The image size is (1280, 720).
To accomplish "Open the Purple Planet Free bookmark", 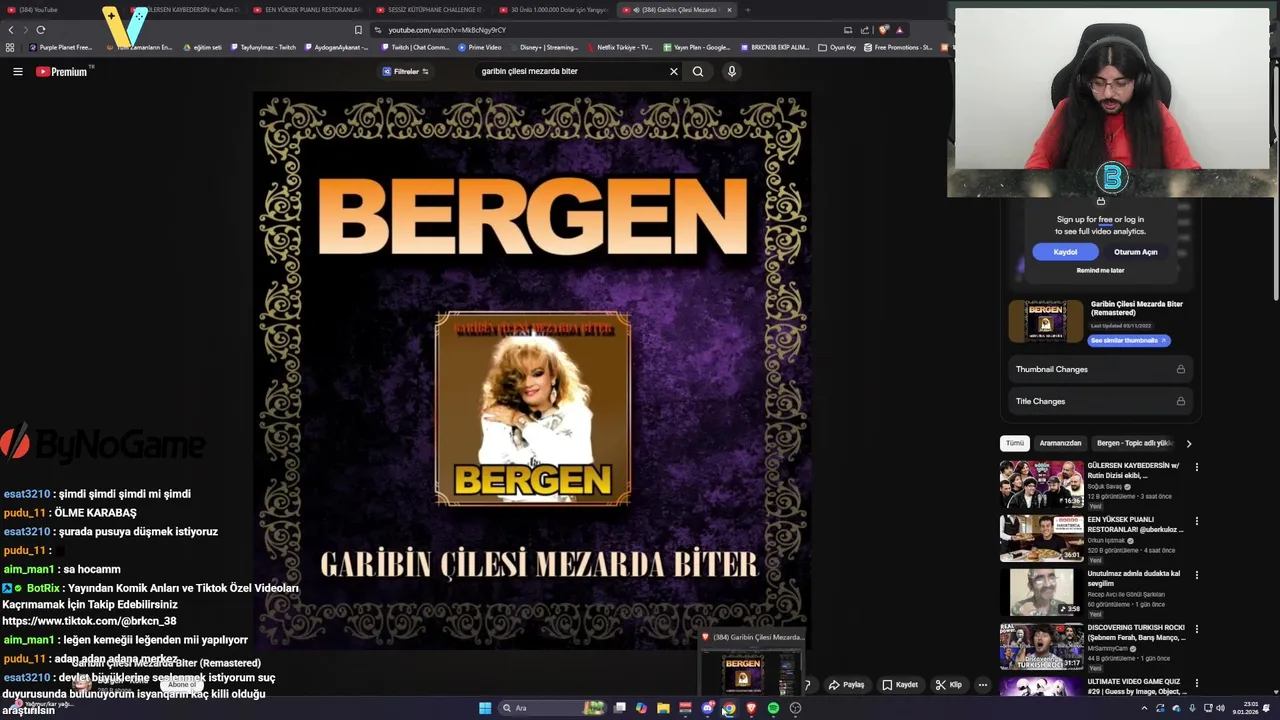I will coord(62,47).
